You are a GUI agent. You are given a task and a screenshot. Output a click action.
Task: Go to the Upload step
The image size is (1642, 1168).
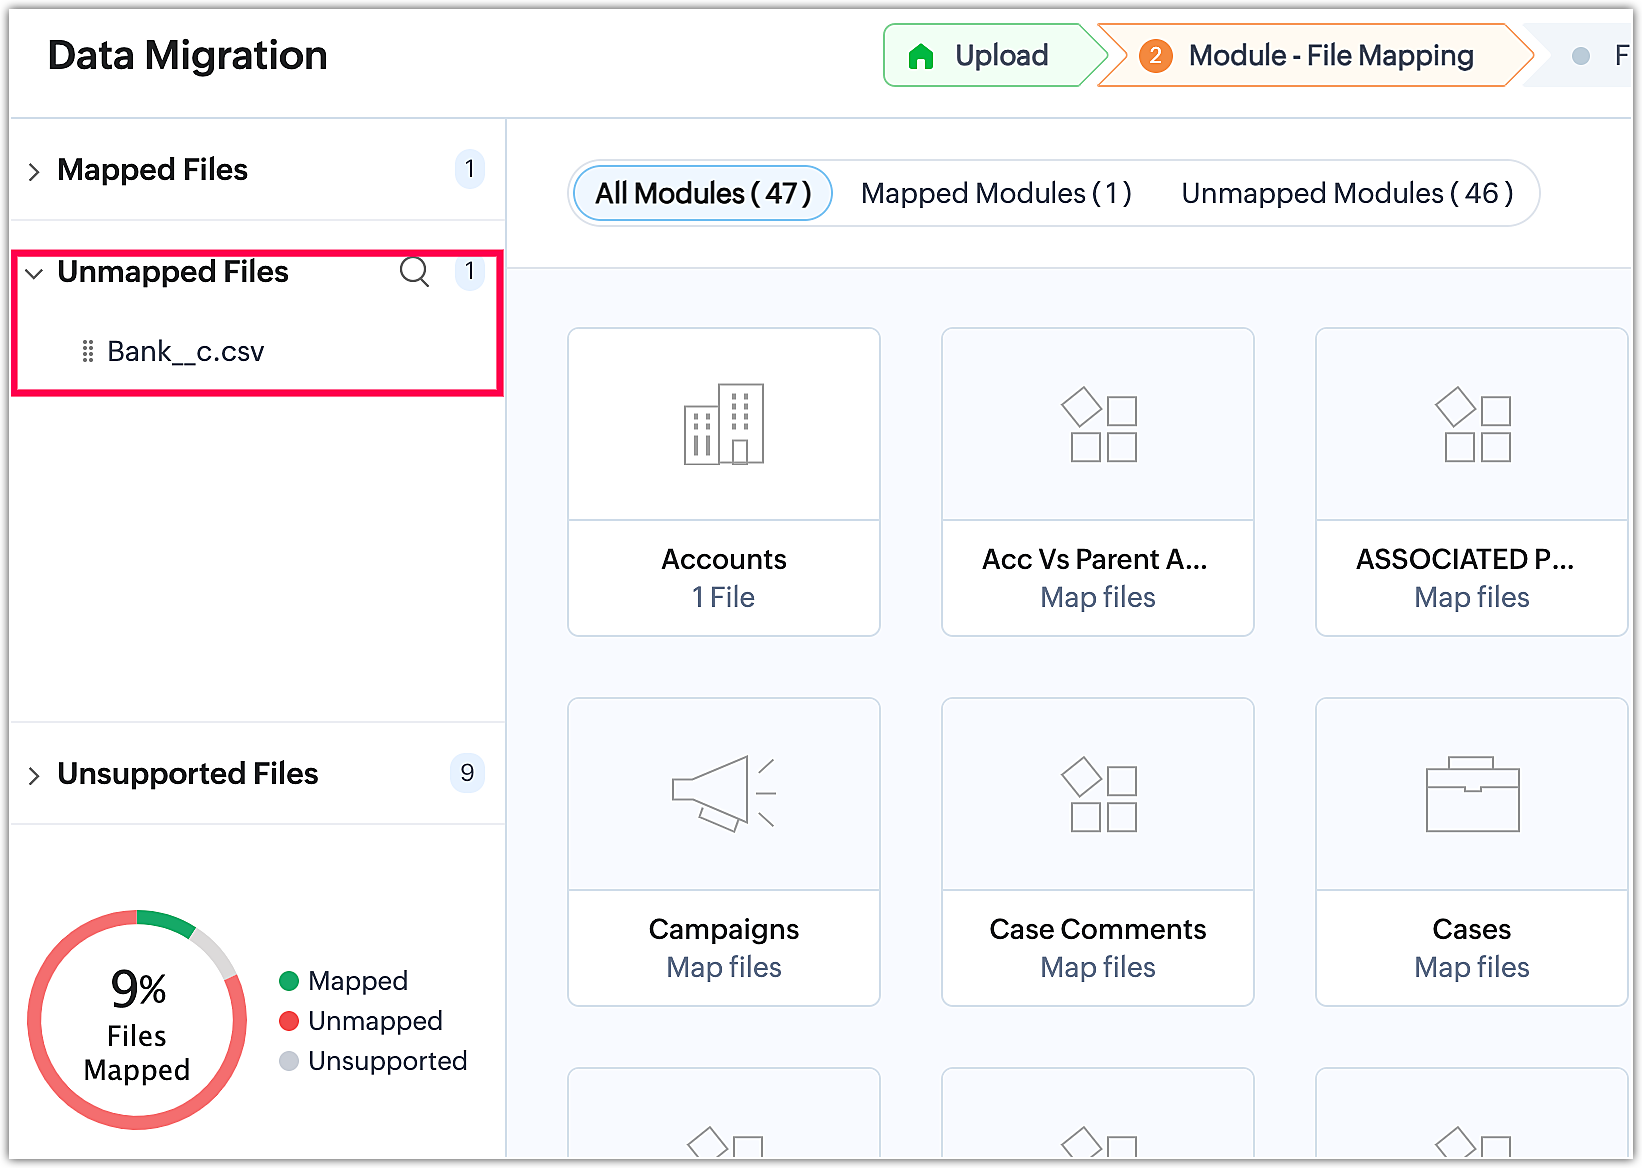click(1000, 56)
